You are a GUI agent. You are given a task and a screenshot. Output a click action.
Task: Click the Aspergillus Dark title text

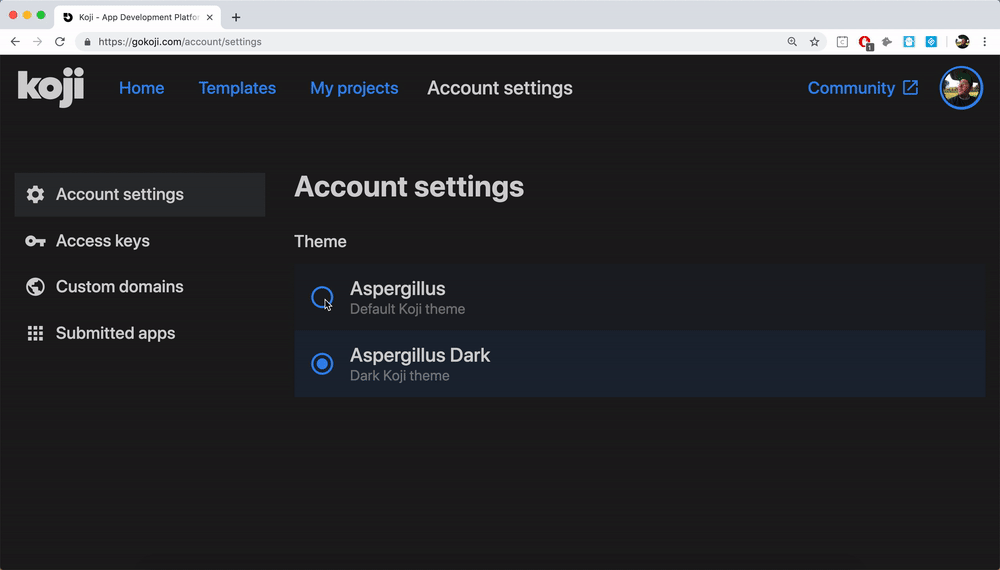(x=420, y=355)
